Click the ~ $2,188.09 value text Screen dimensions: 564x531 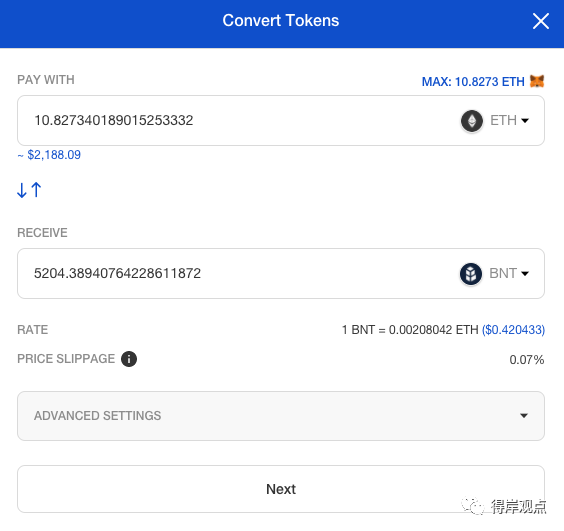[x=49, y=155]
